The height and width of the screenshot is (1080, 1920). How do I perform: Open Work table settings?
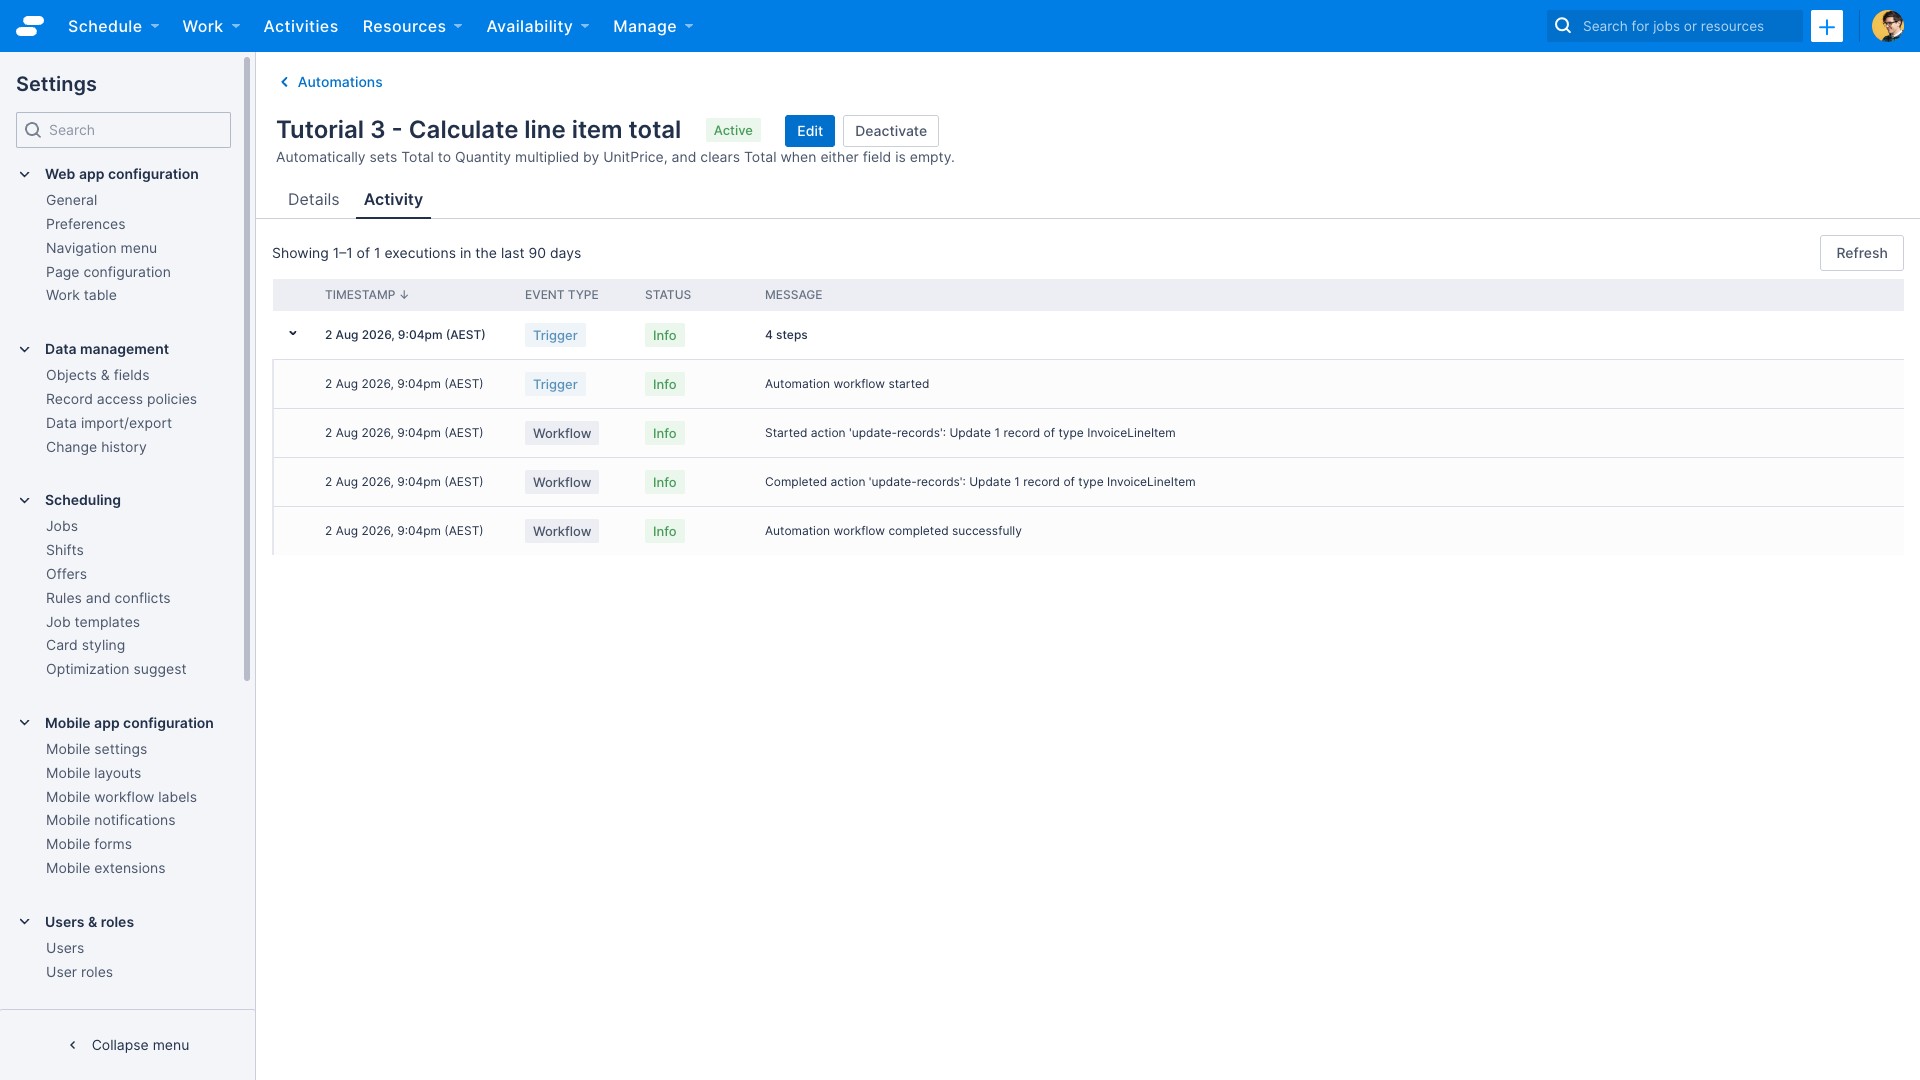[81, 295]
